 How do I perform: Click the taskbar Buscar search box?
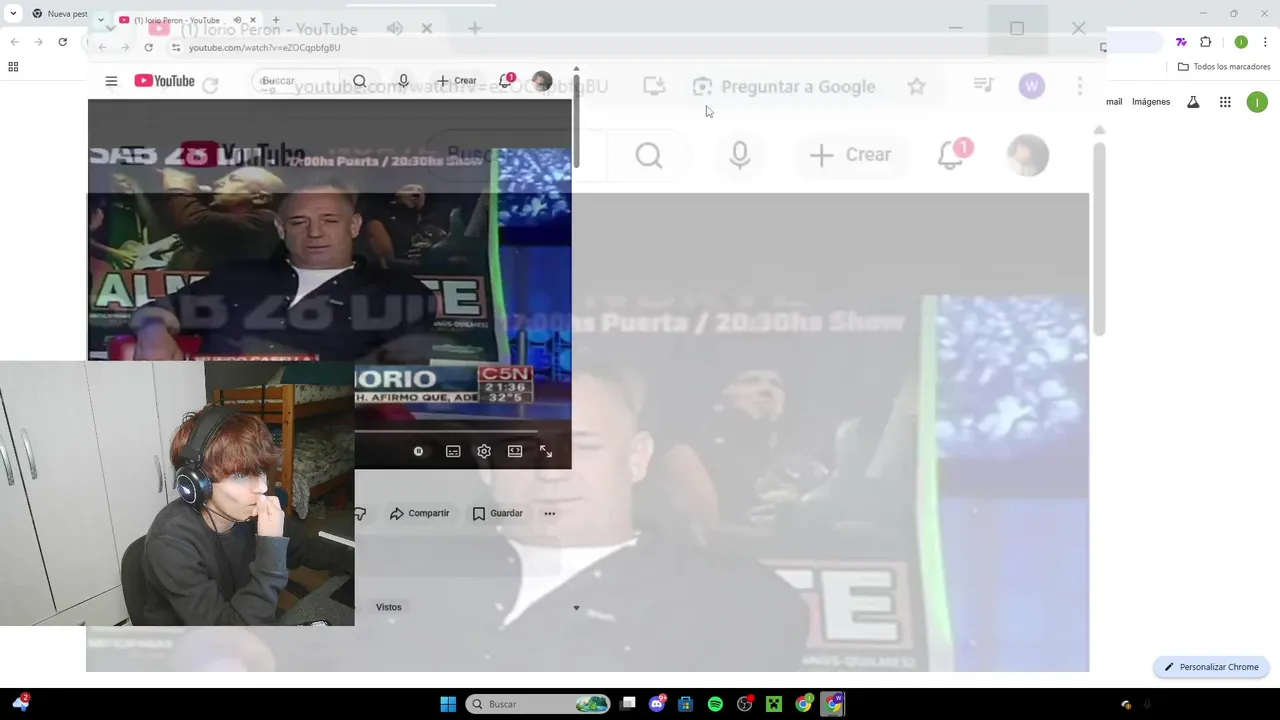539,704
